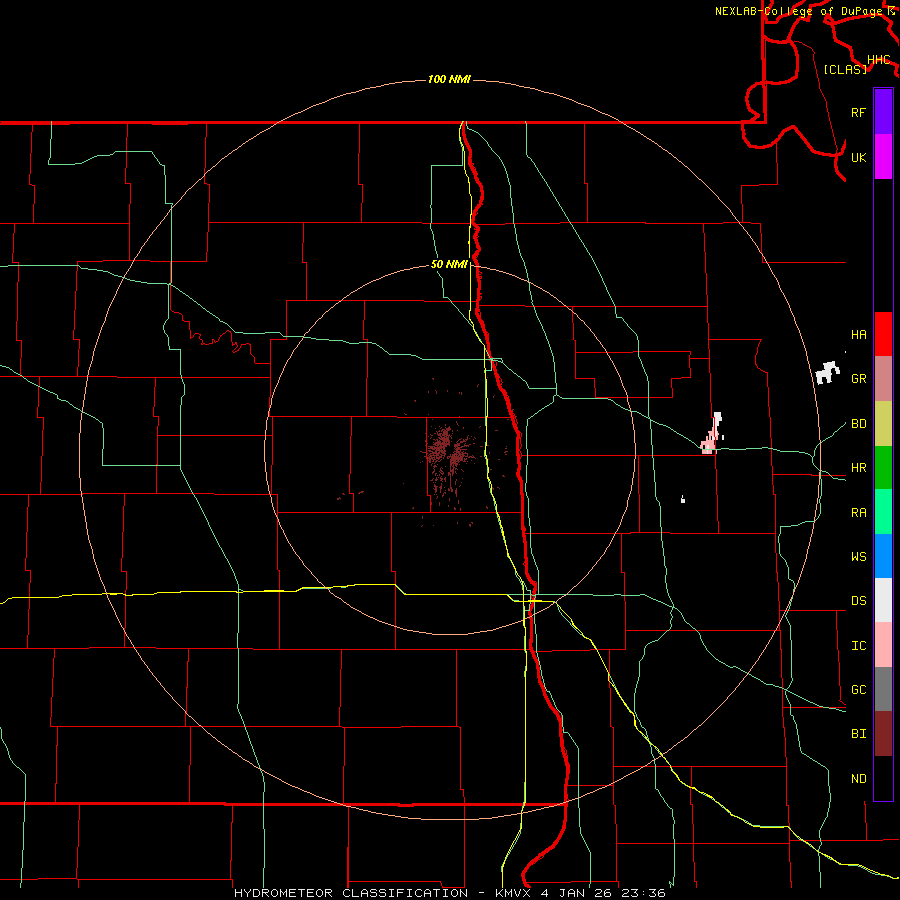Viewport: 900px width, 900px height.
Task: Click the 50 NMI range ring label
Action: [449, 264]
